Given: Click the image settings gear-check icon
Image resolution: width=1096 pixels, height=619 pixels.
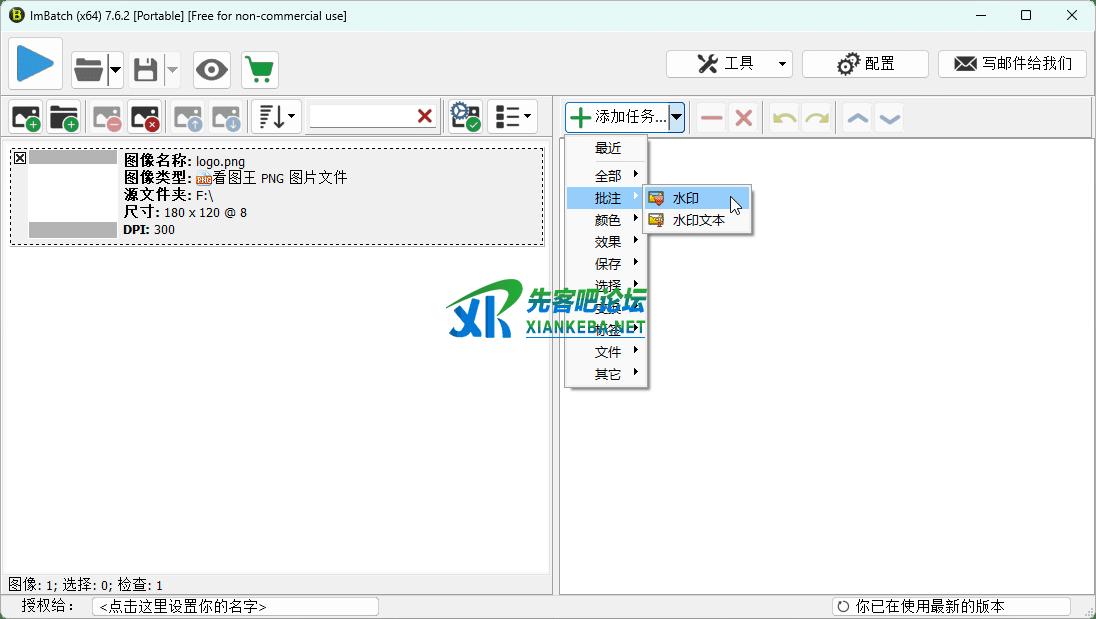Looking at the screenshot, I should tap(465, 117).
